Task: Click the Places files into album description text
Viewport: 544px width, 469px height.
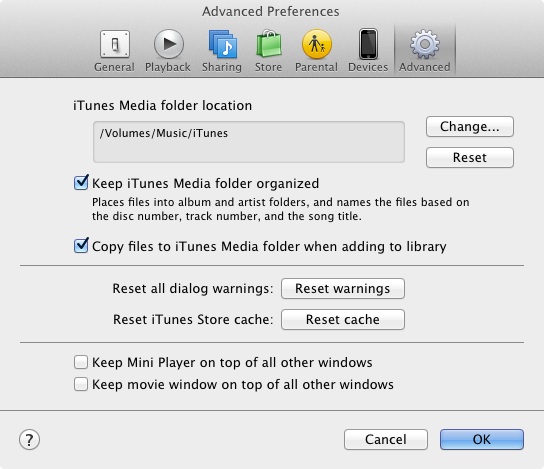Action: coord(280,209)
